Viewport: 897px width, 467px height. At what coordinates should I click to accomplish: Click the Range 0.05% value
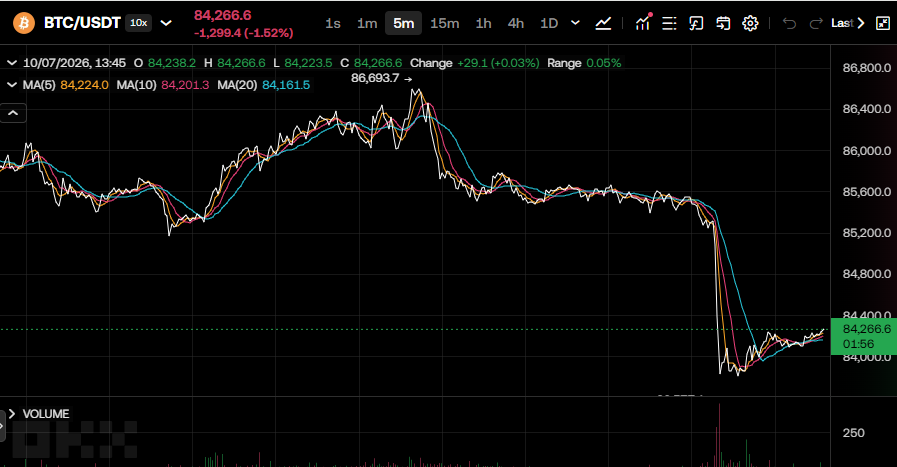604,63
